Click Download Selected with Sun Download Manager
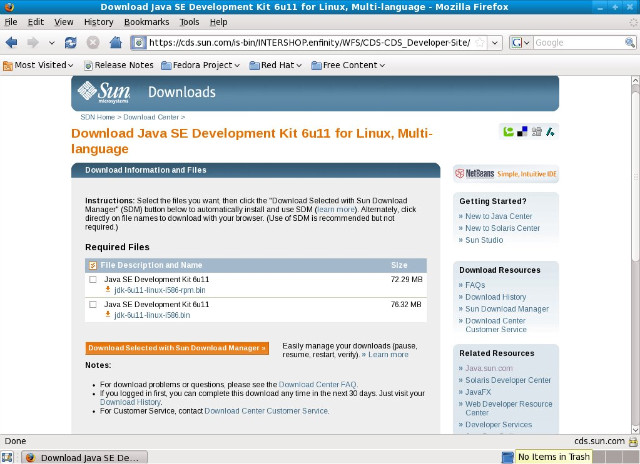The width and height of the screenshot is (640, 464). click(177, 348)
